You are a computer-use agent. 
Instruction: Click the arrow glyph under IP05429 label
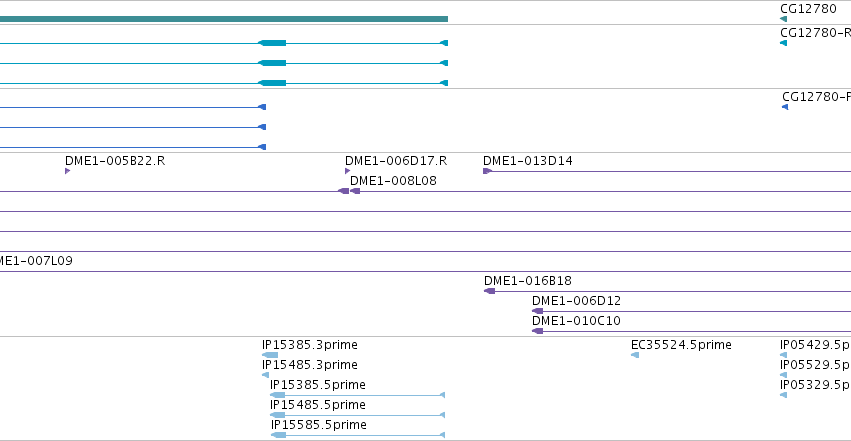(783, 355)
